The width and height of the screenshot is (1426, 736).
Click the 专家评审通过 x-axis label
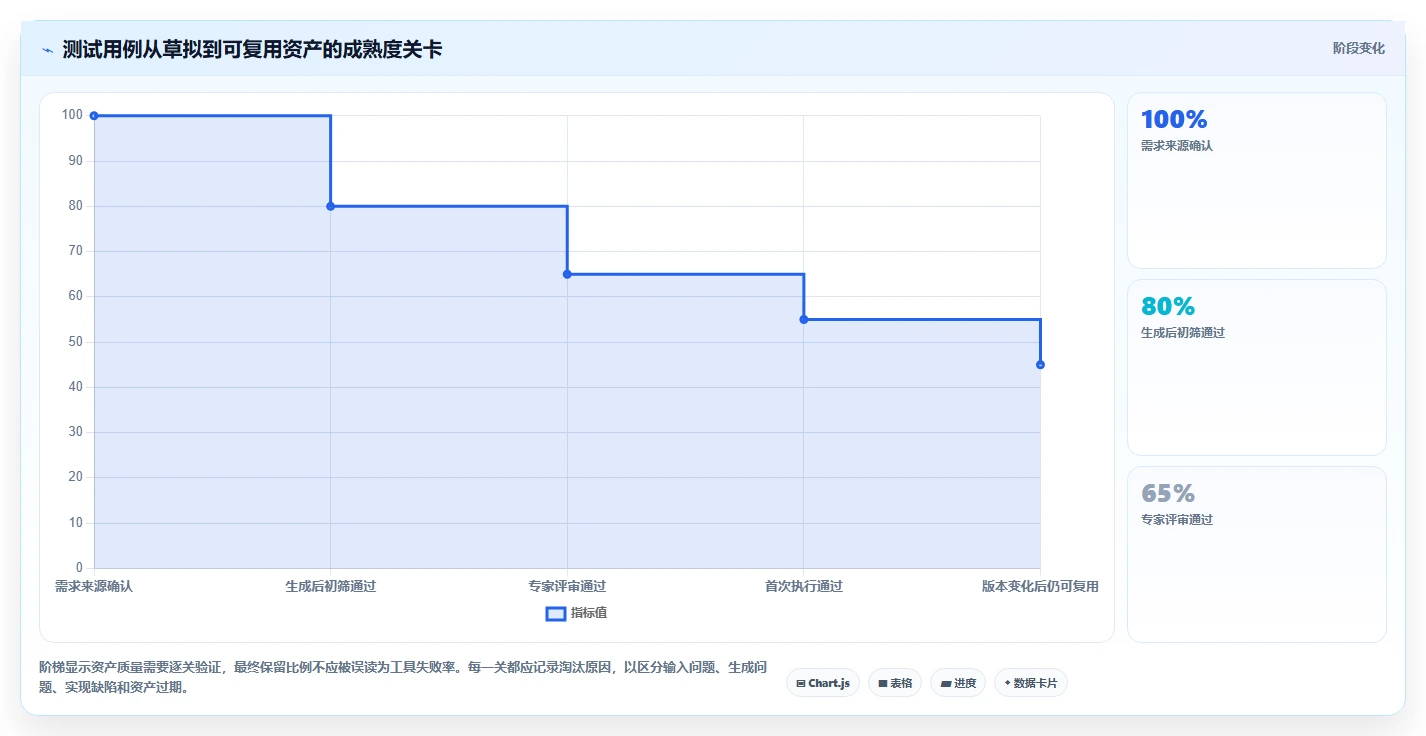pyautogui.click(x=567, y=586)
